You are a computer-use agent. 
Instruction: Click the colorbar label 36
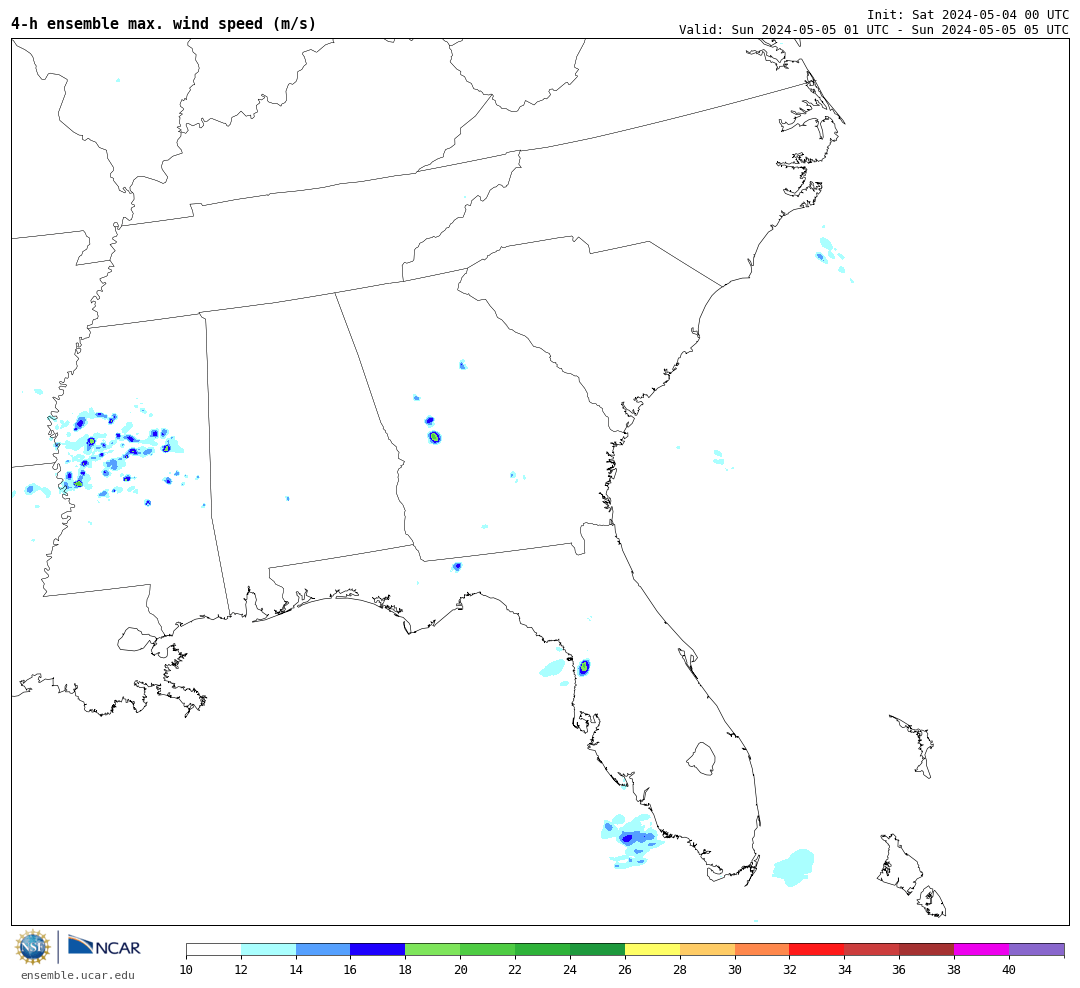[900, 969]
